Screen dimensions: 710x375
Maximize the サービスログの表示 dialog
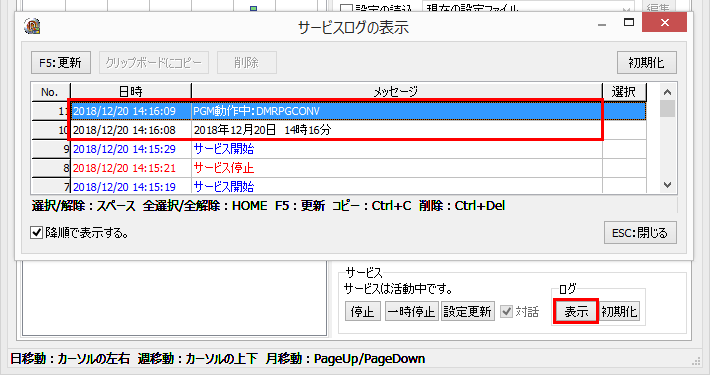point(628,22)
